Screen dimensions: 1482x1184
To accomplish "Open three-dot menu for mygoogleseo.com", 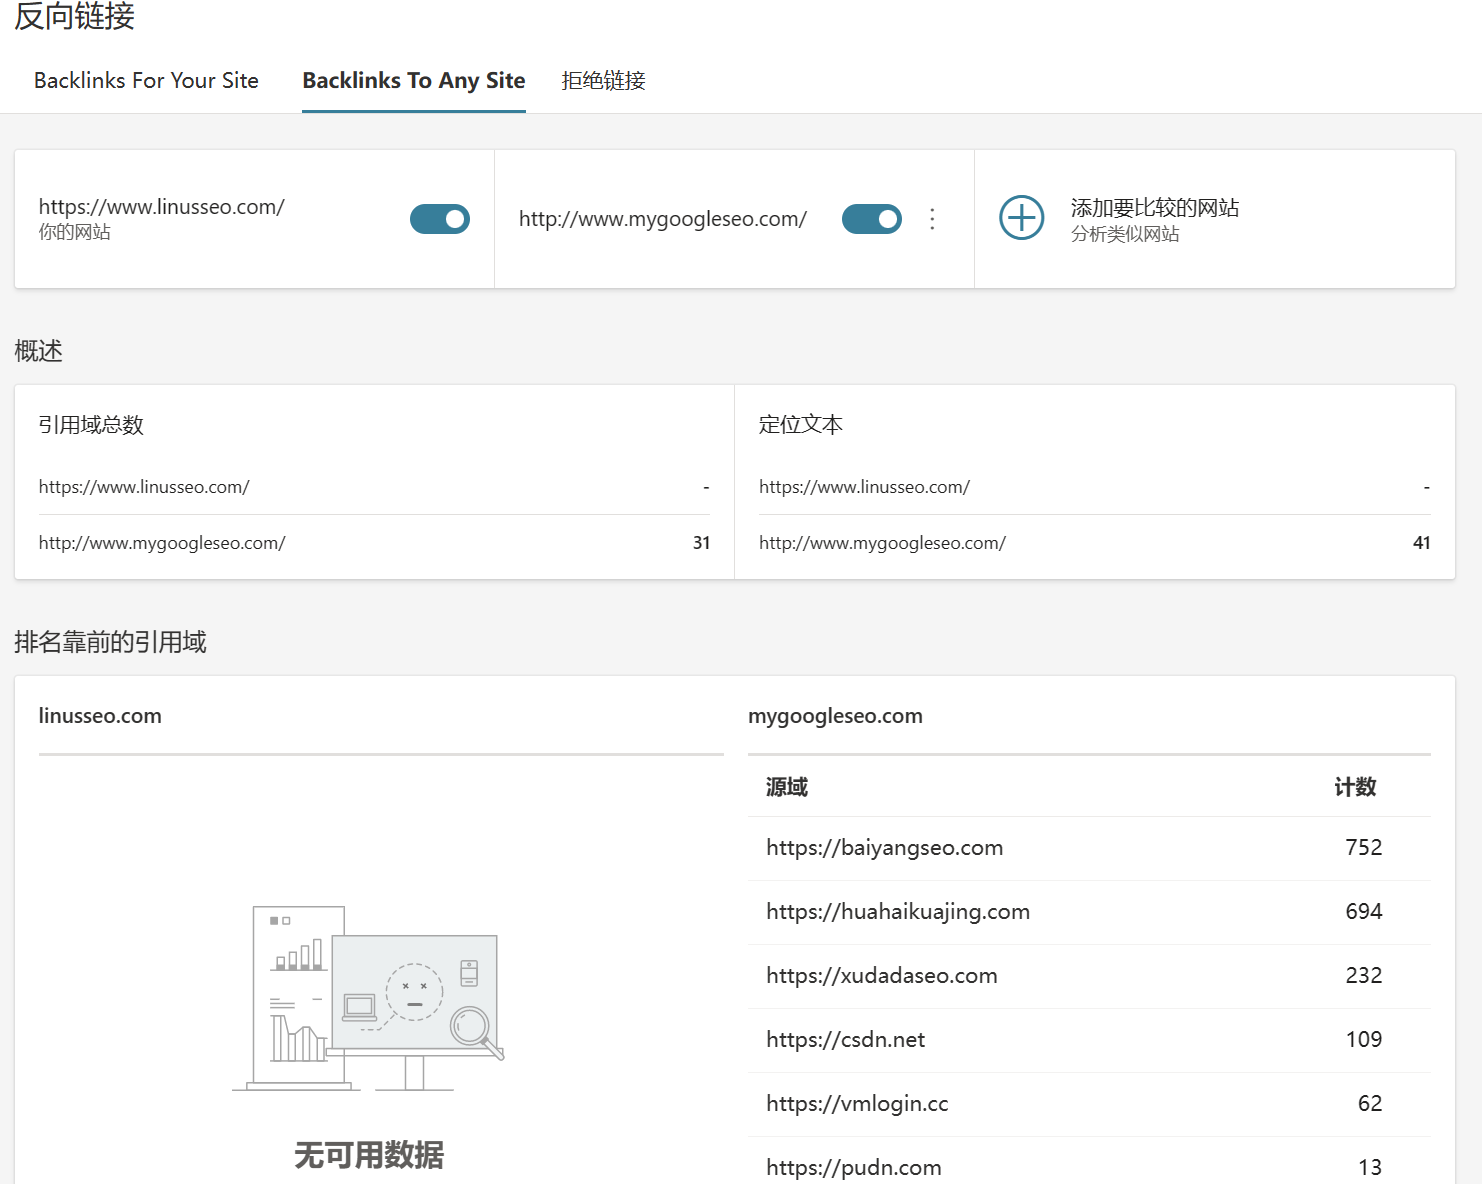I will pyautogui.click(x=932, y=219).
